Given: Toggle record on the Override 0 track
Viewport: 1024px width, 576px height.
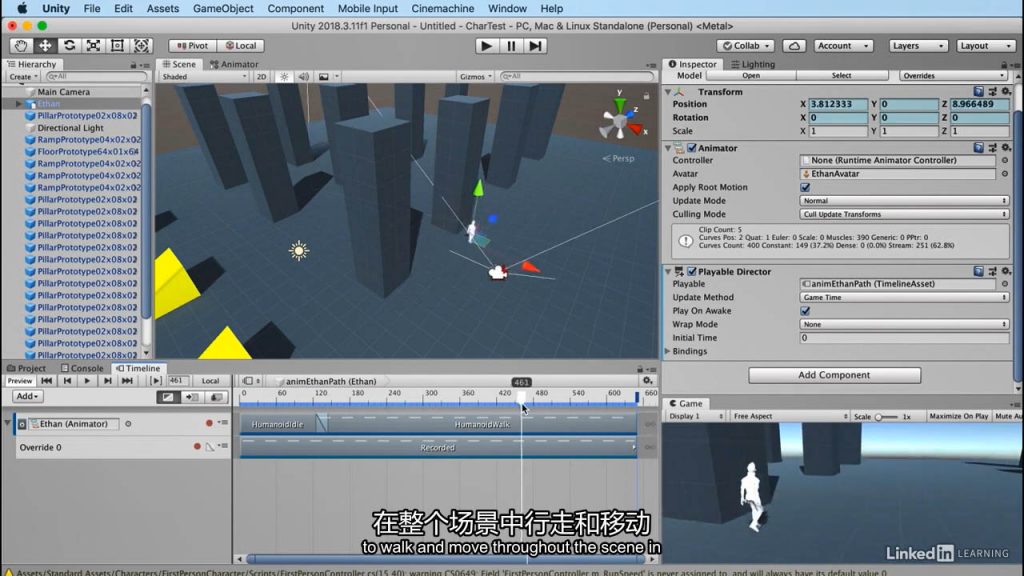Looking at the screenshot, I should 197,447.
